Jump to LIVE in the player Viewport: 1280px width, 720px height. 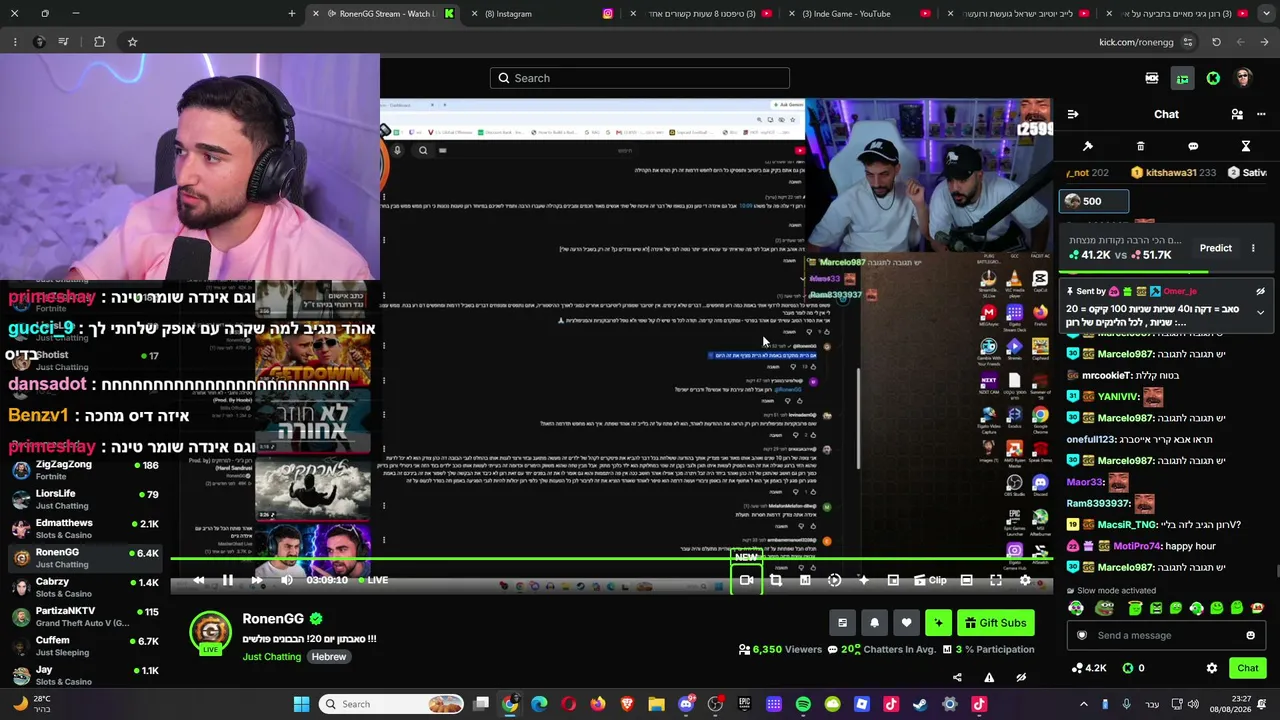pos(372,580)
